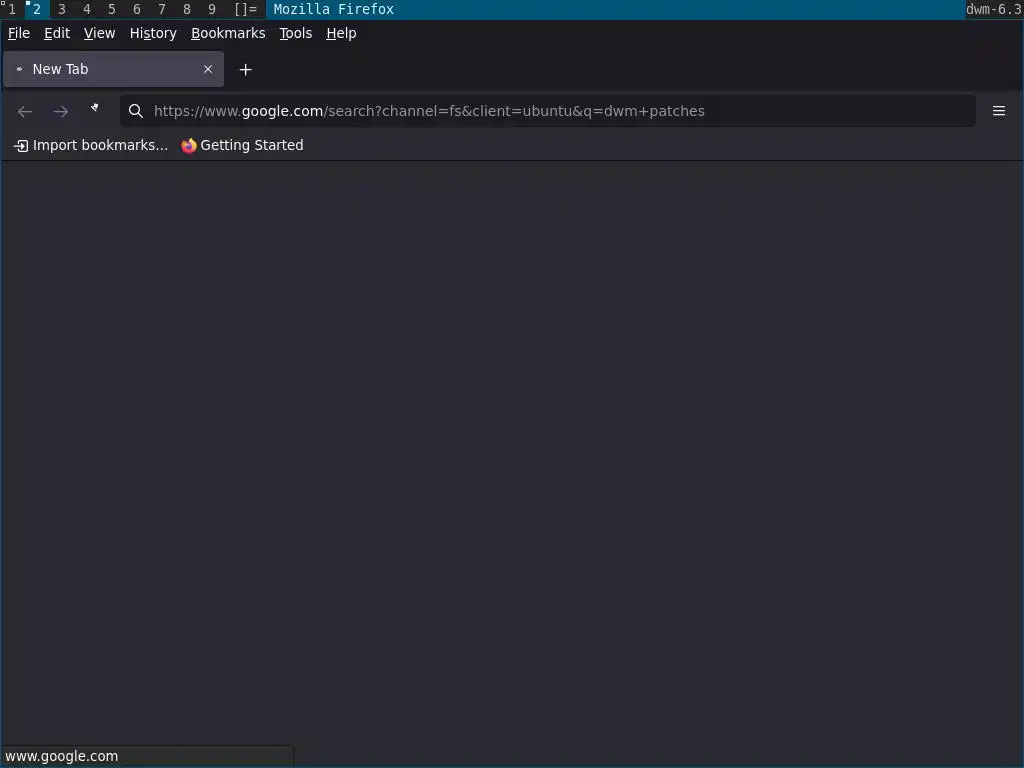Switch to dwm tag 1
Screen dimensions: 1024x768
coord(12,9)
